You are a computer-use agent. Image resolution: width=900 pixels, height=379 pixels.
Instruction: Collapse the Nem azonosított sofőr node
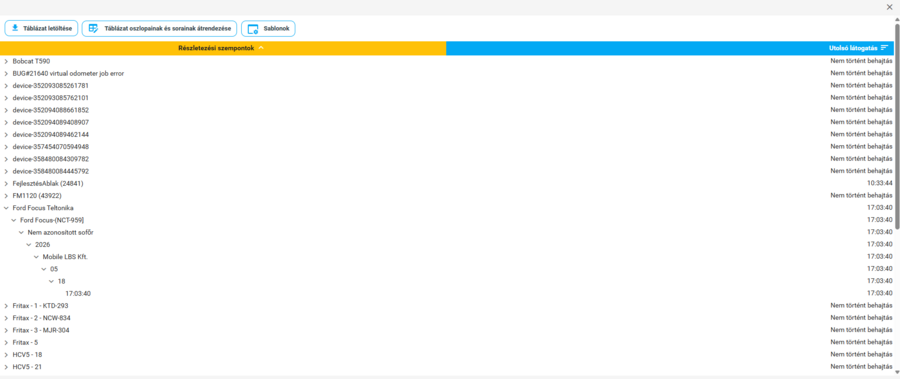(x=21, y=233)
